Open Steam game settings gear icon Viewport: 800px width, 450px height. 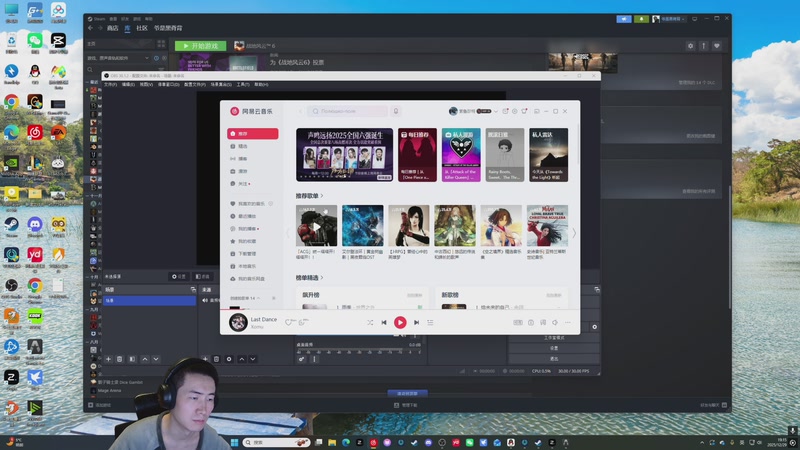tap(690, 46)
